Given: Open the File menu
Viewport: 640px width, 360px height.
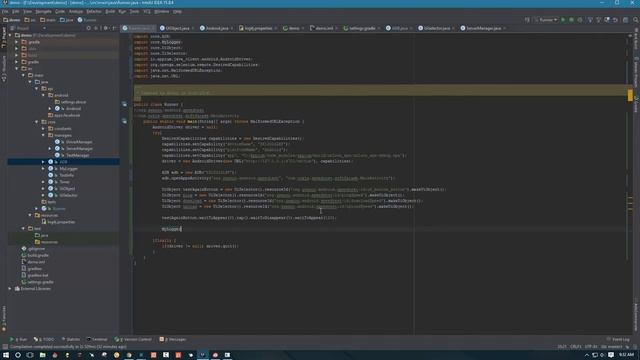Looking at the screenshot, I should 5,11.
